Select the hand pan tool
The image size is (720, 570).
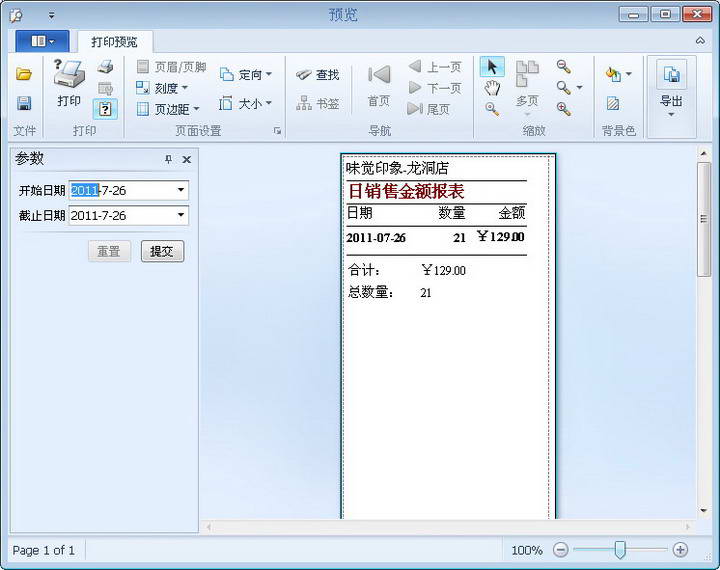[492, 87]
